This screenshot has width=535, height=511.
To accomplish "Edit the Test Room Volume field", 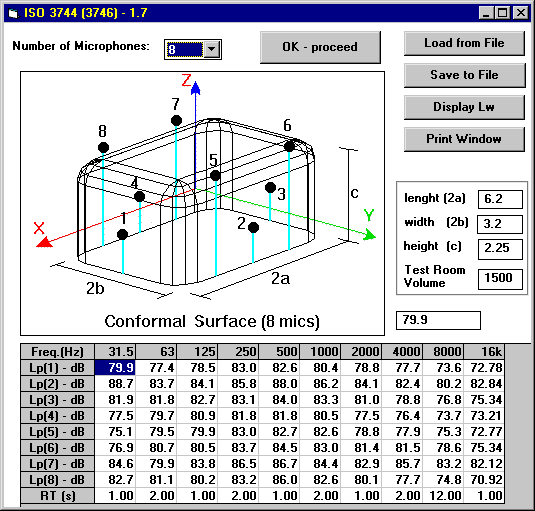I will (x=500, y=279).
